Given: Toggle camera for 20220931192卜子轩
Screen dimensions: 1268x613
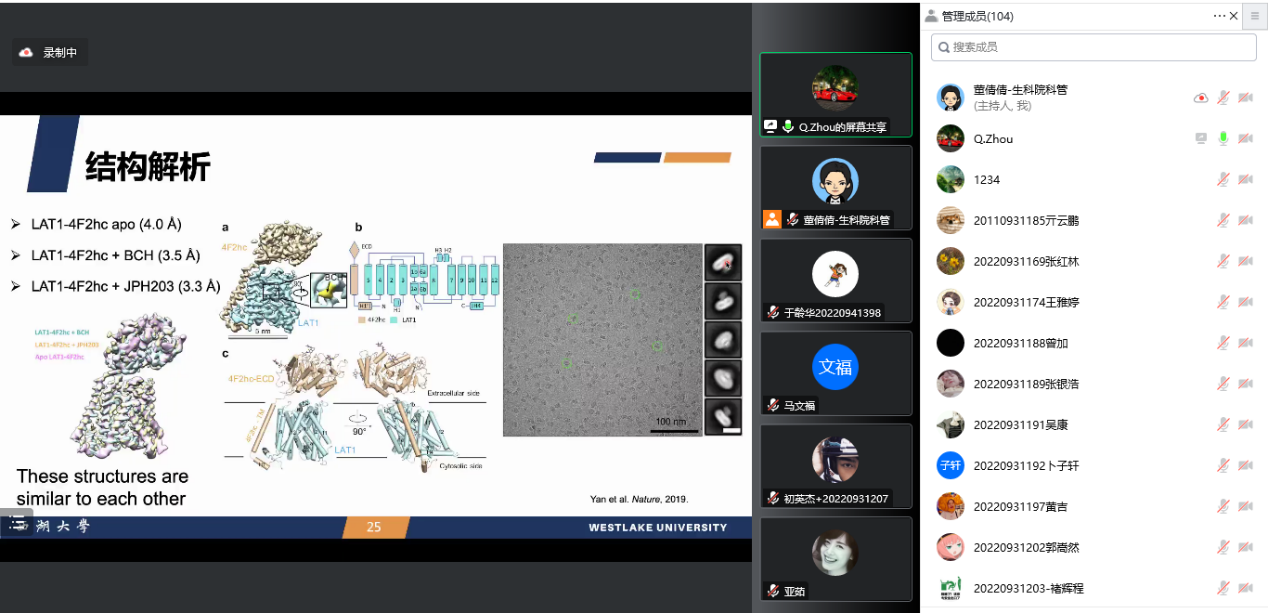Looking at the screenshot, I should point(1245,465).
